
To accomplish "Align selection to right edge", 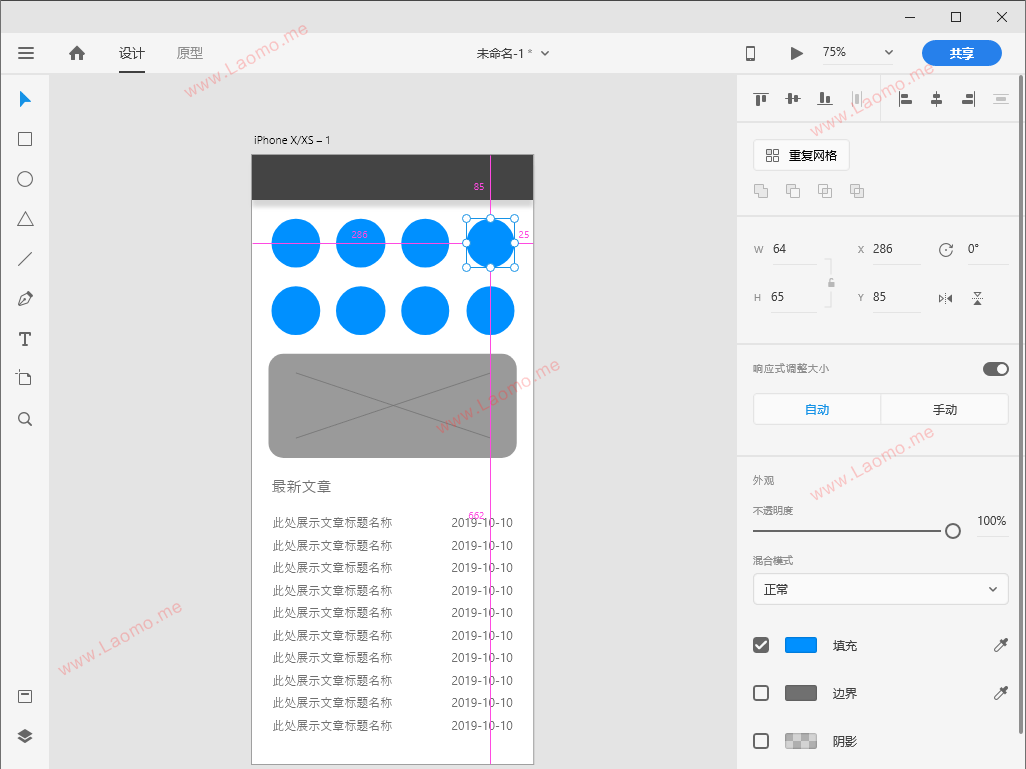I will 969,99.
